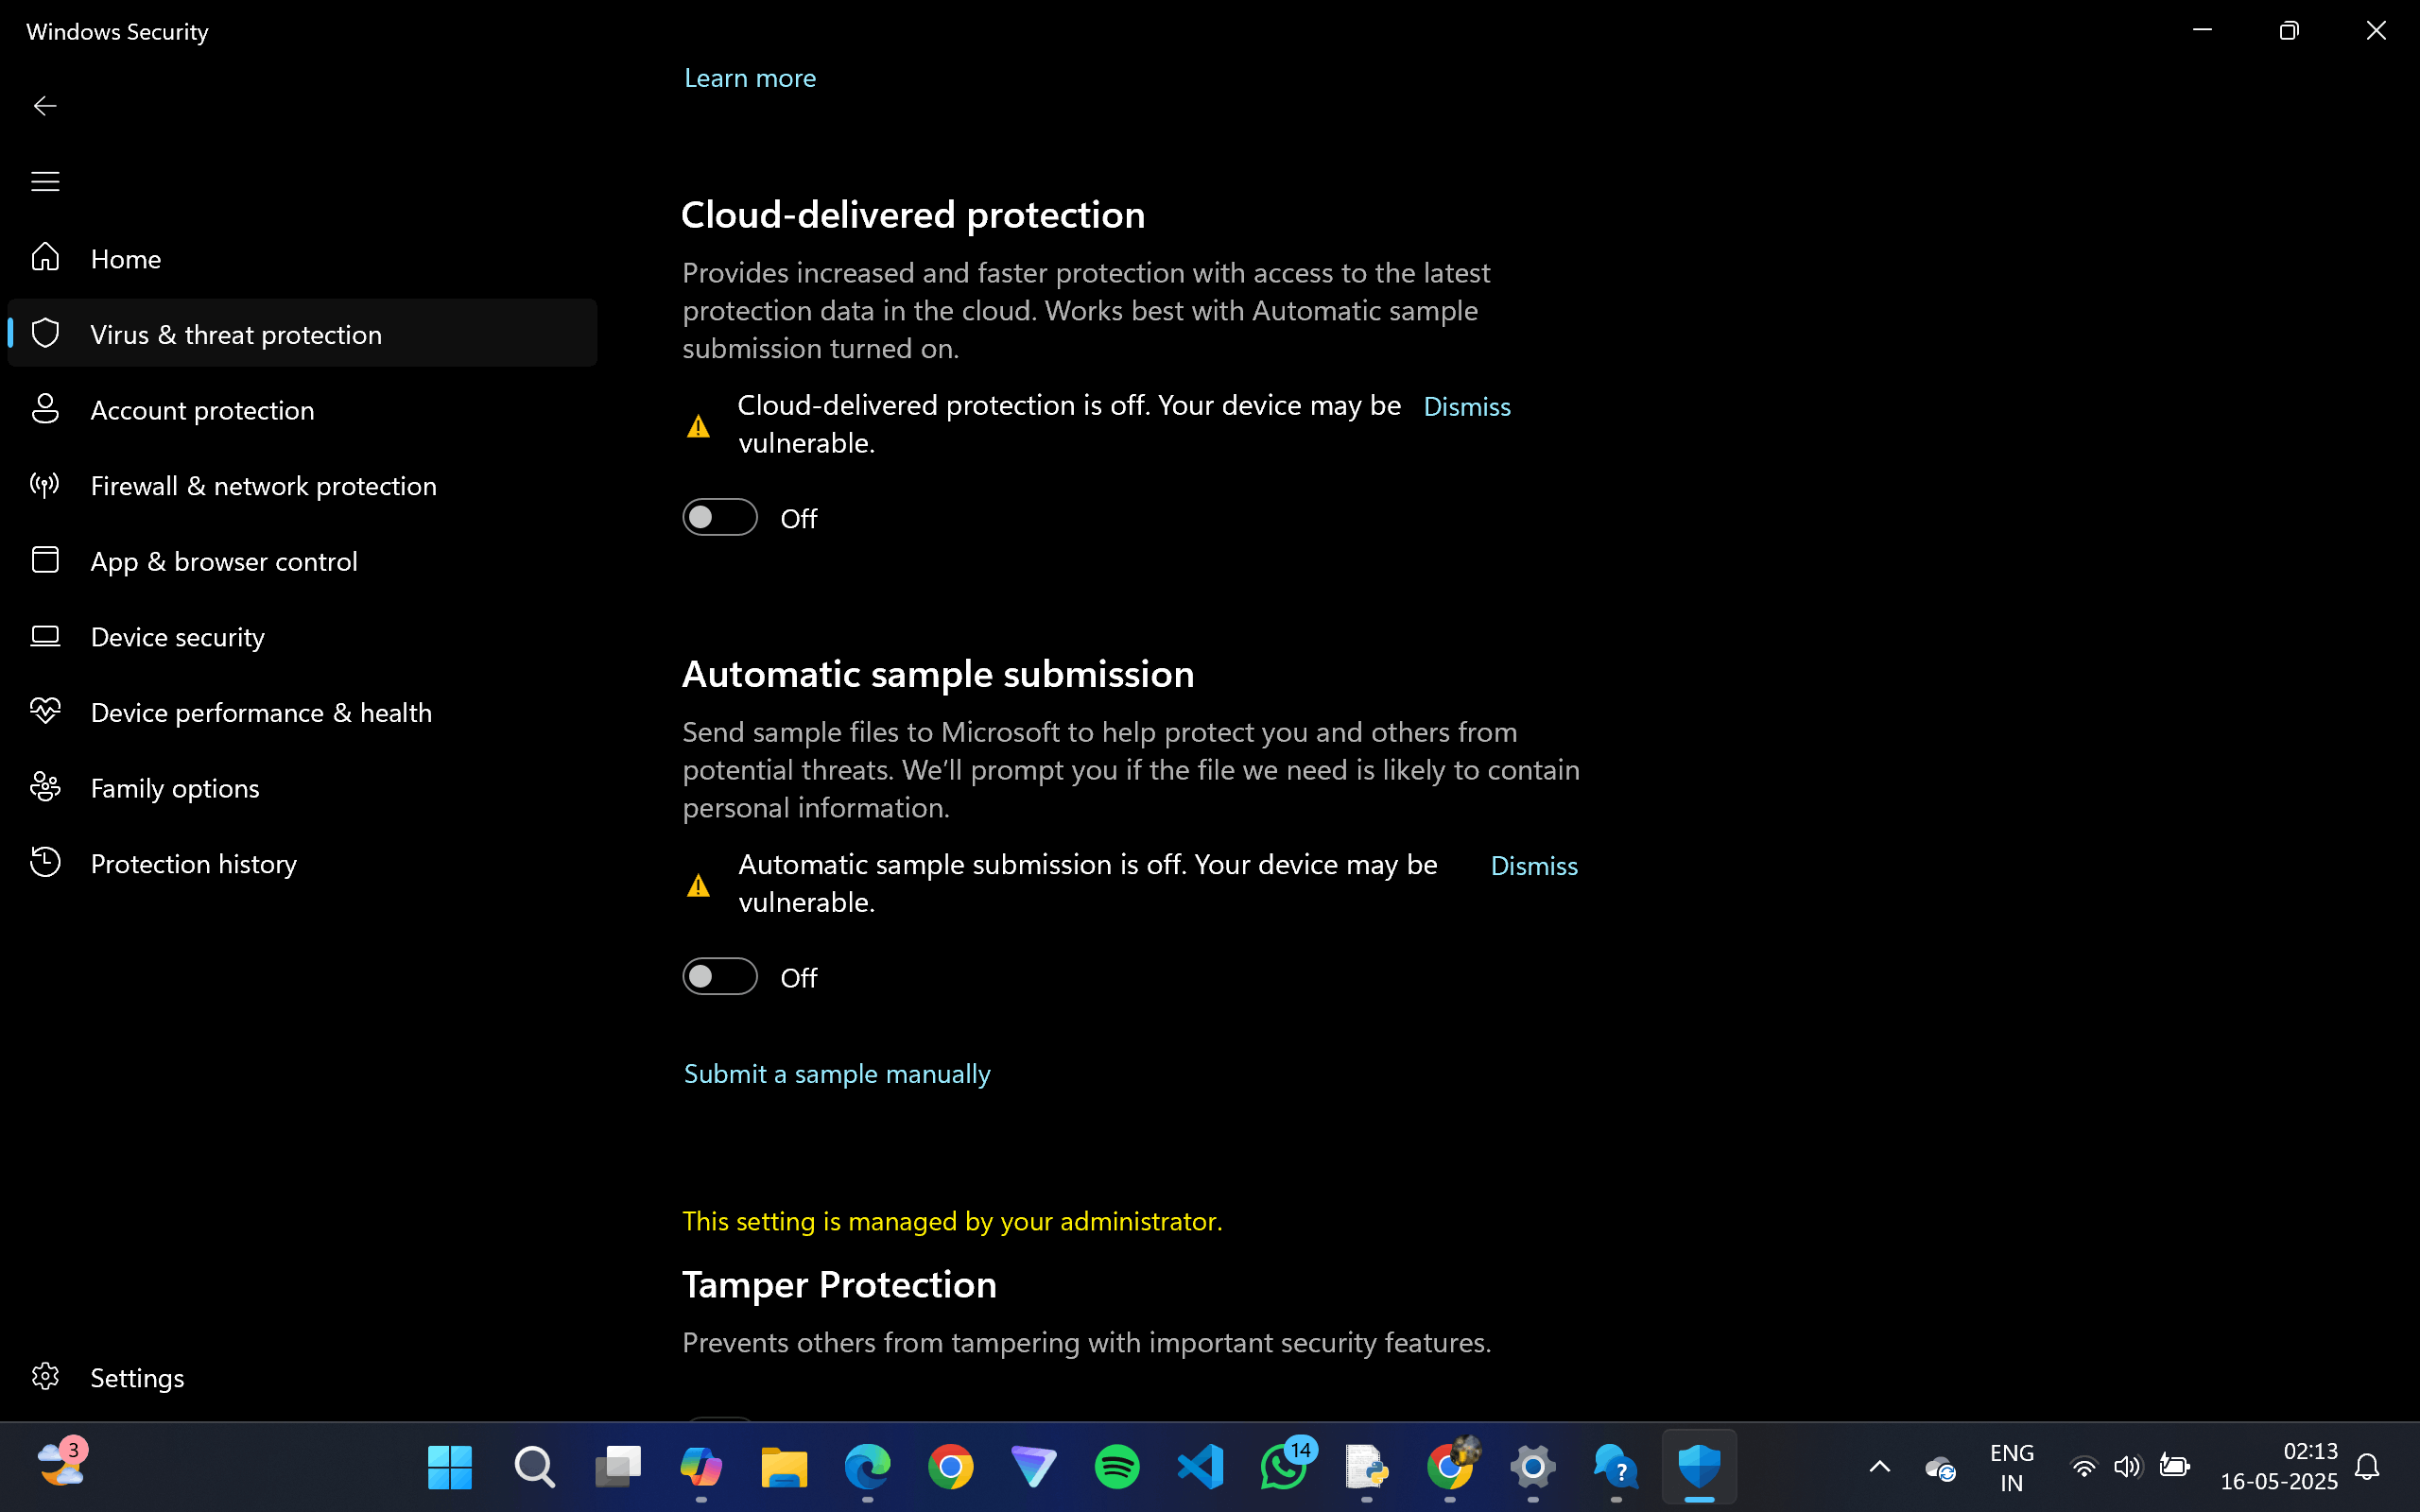Show hidden icons in system tray

pyautogui.click(x=1879, y=1467)
